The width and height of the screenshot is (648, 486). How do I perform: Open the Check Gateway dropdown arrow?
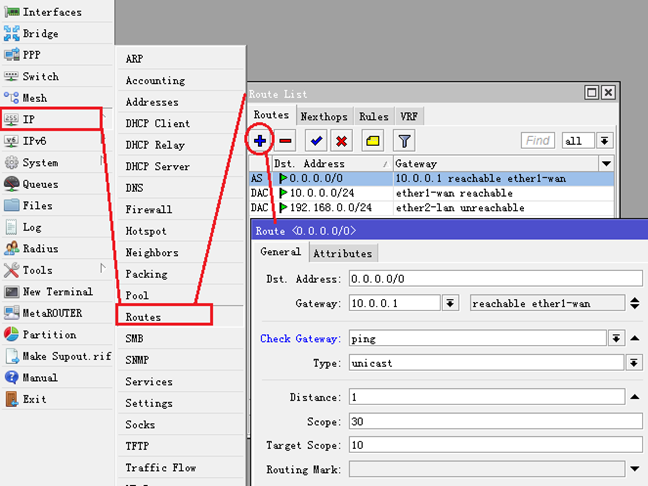click(x=617, y=339)
